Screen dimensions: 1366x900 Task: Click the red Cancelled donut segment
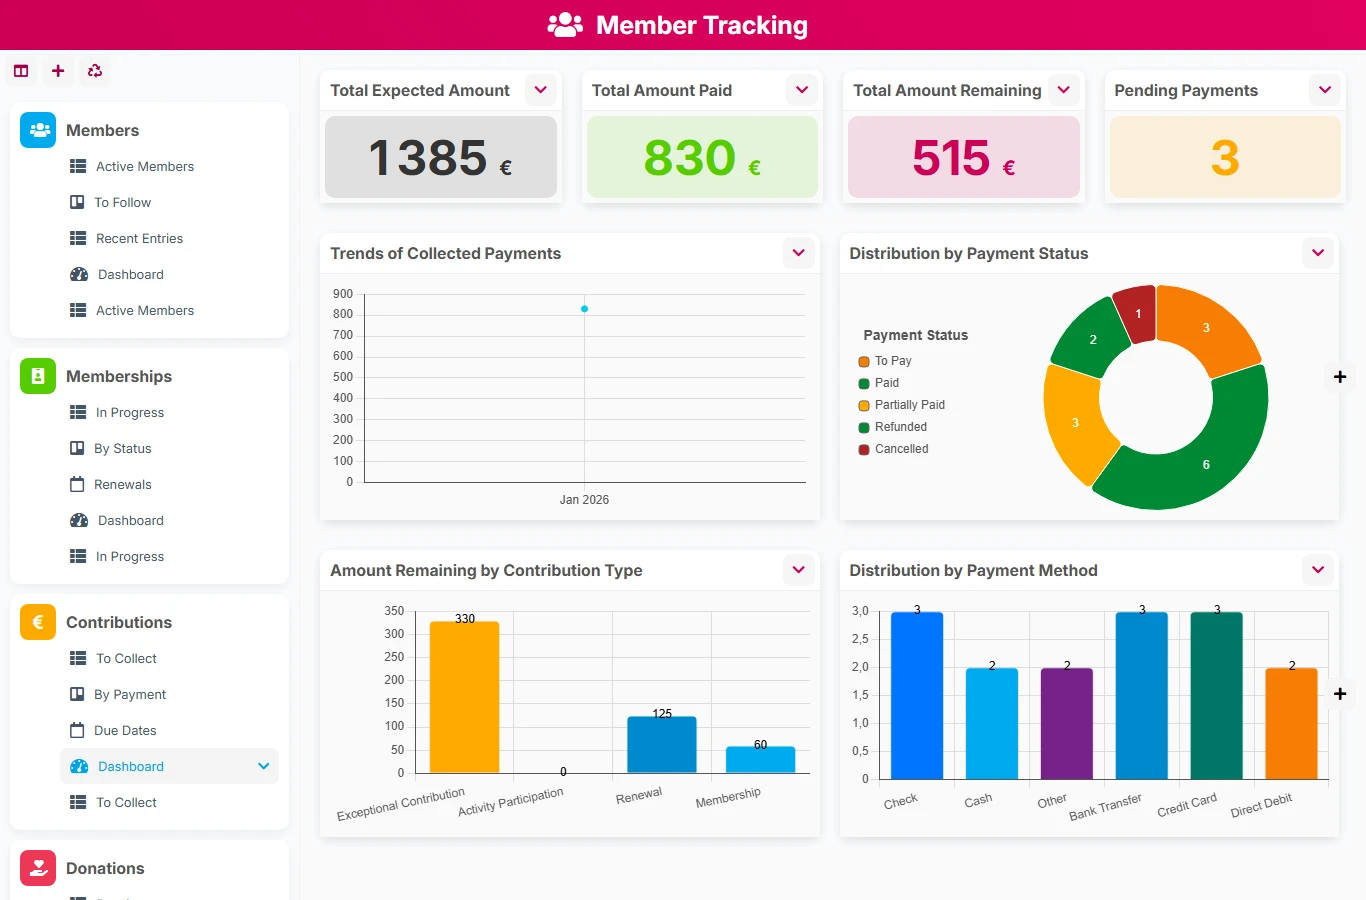pos(1136,312)
